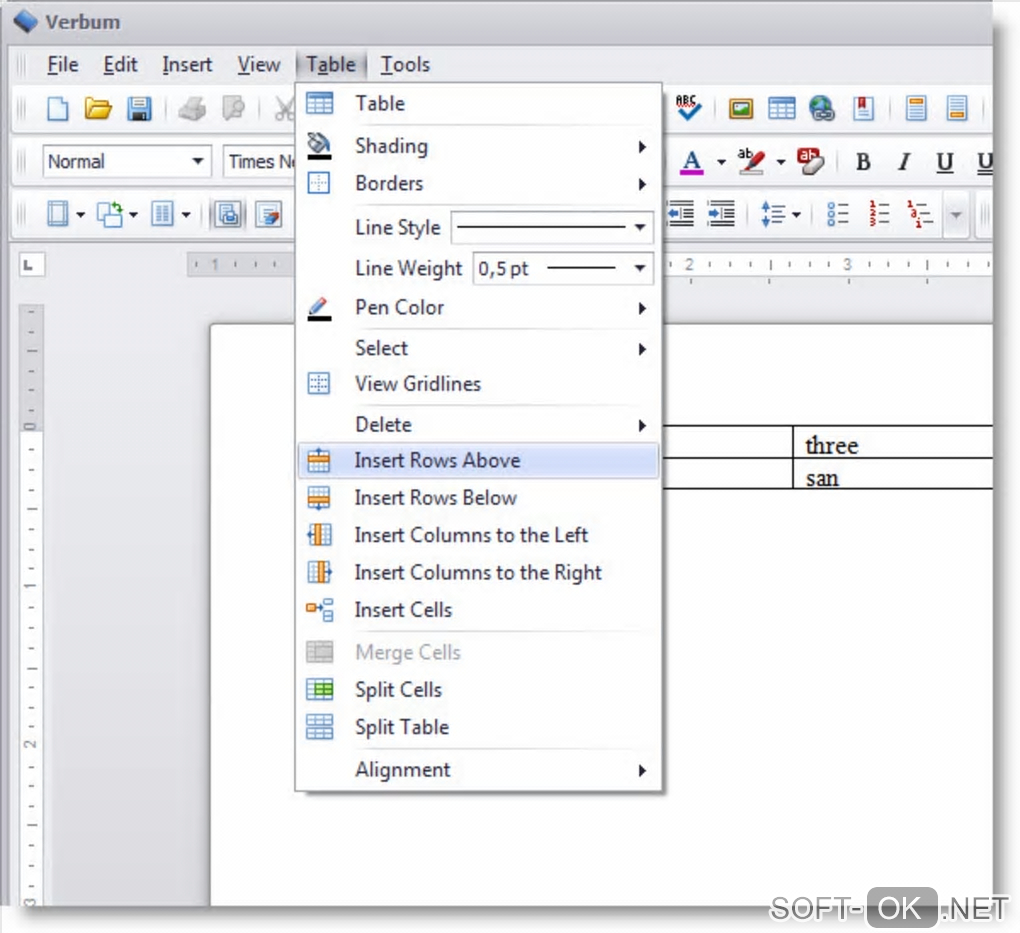Click the tab stop selector beside the ruler

click(31, 265)
